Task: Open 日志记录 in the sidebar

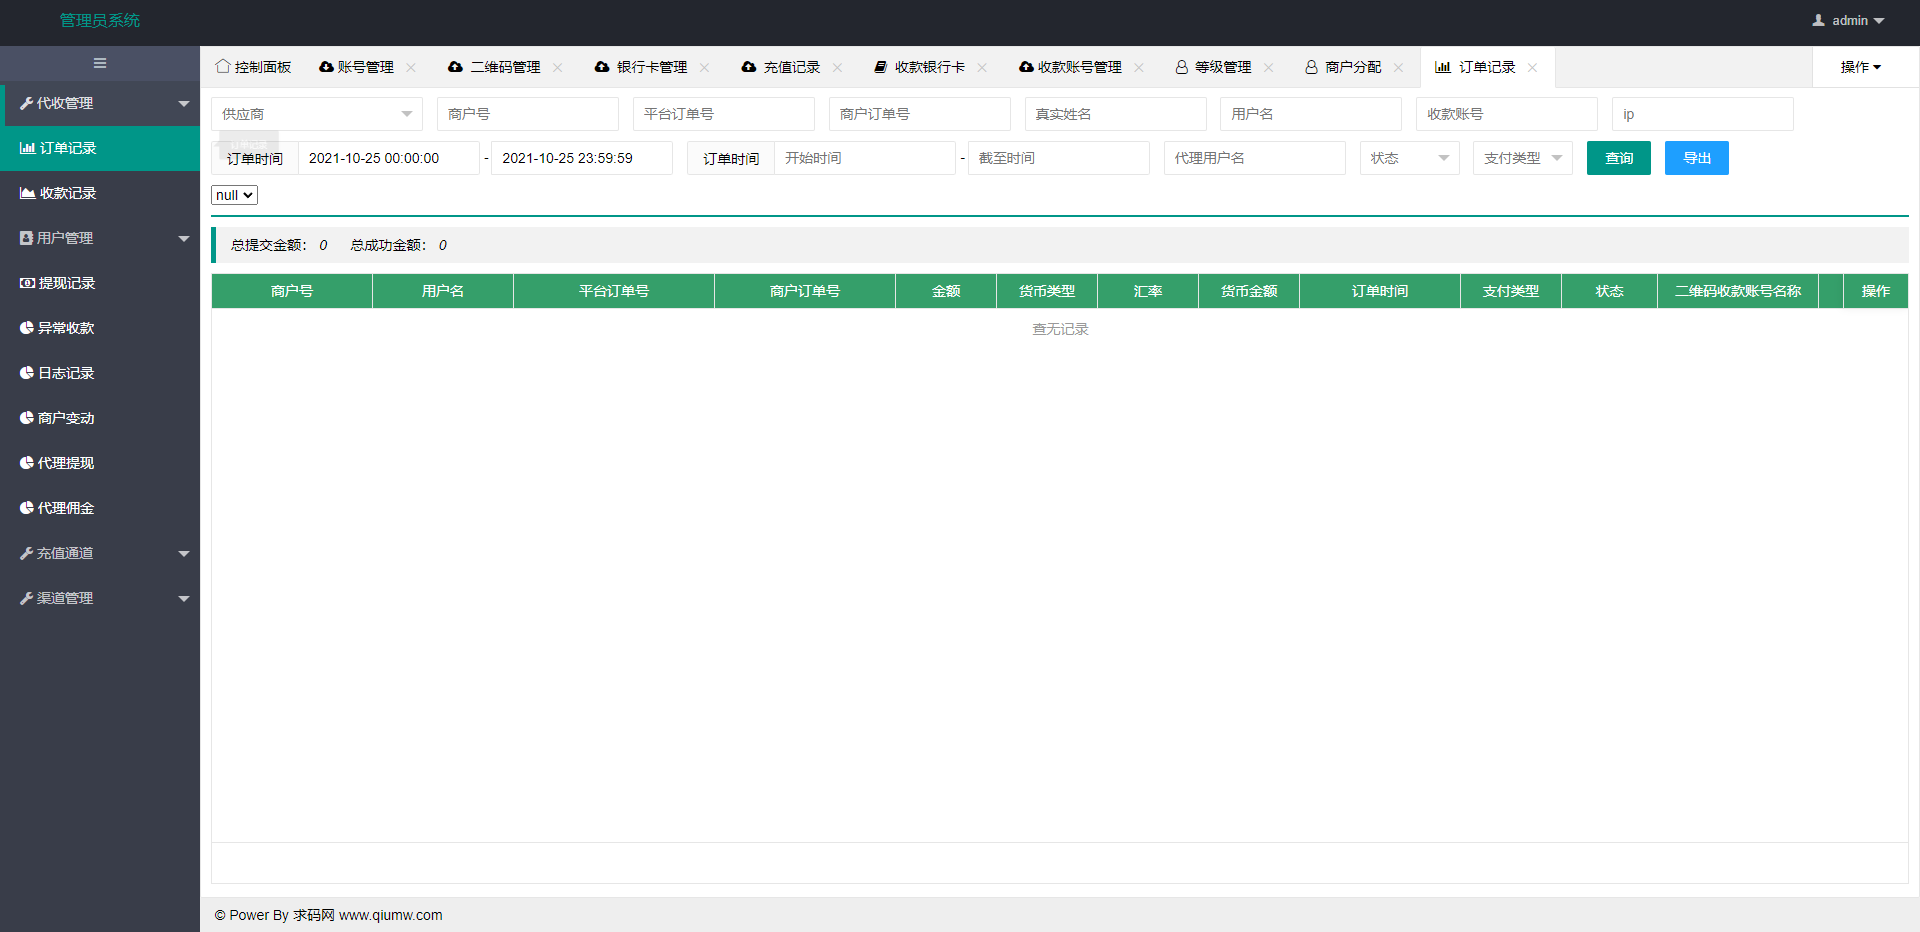Action: tap(100, 373)
